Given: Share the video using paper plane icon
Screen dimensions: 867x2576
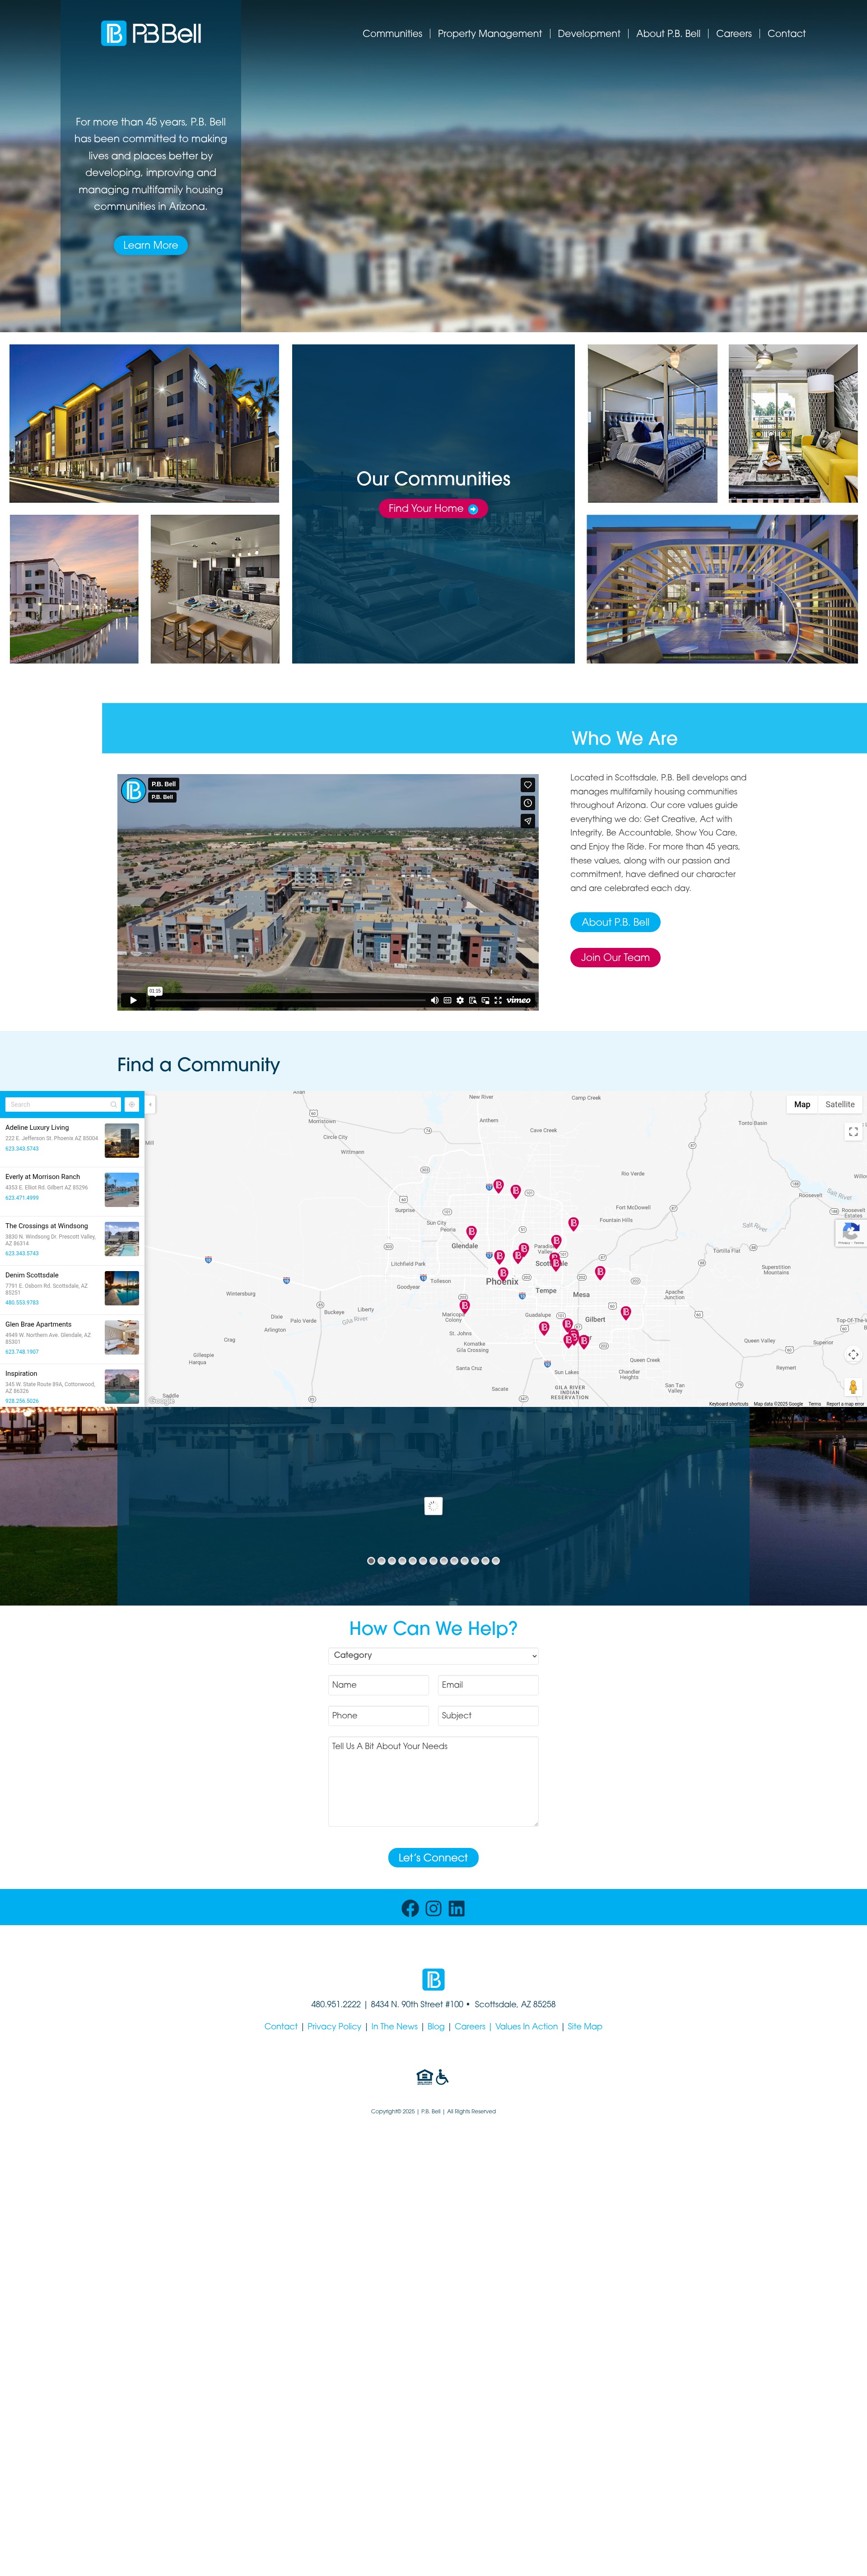Looking at the screenshot, I should pyautogui.click(x=528, y=821).
